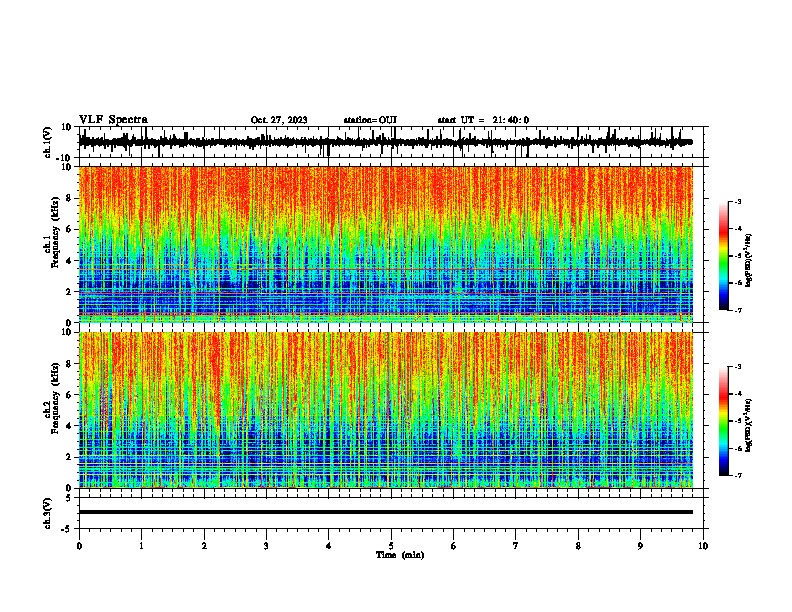Click the "start UT = 21:40:0" header text

(483, 120)
